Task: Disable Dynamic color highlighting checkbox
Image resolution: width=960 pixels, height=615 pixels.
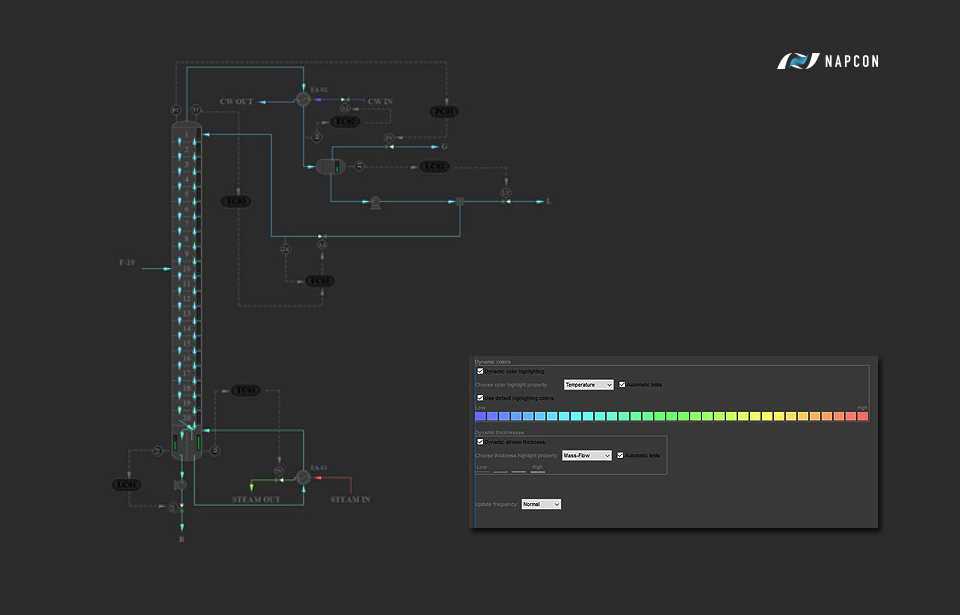Action: [480, 371]
